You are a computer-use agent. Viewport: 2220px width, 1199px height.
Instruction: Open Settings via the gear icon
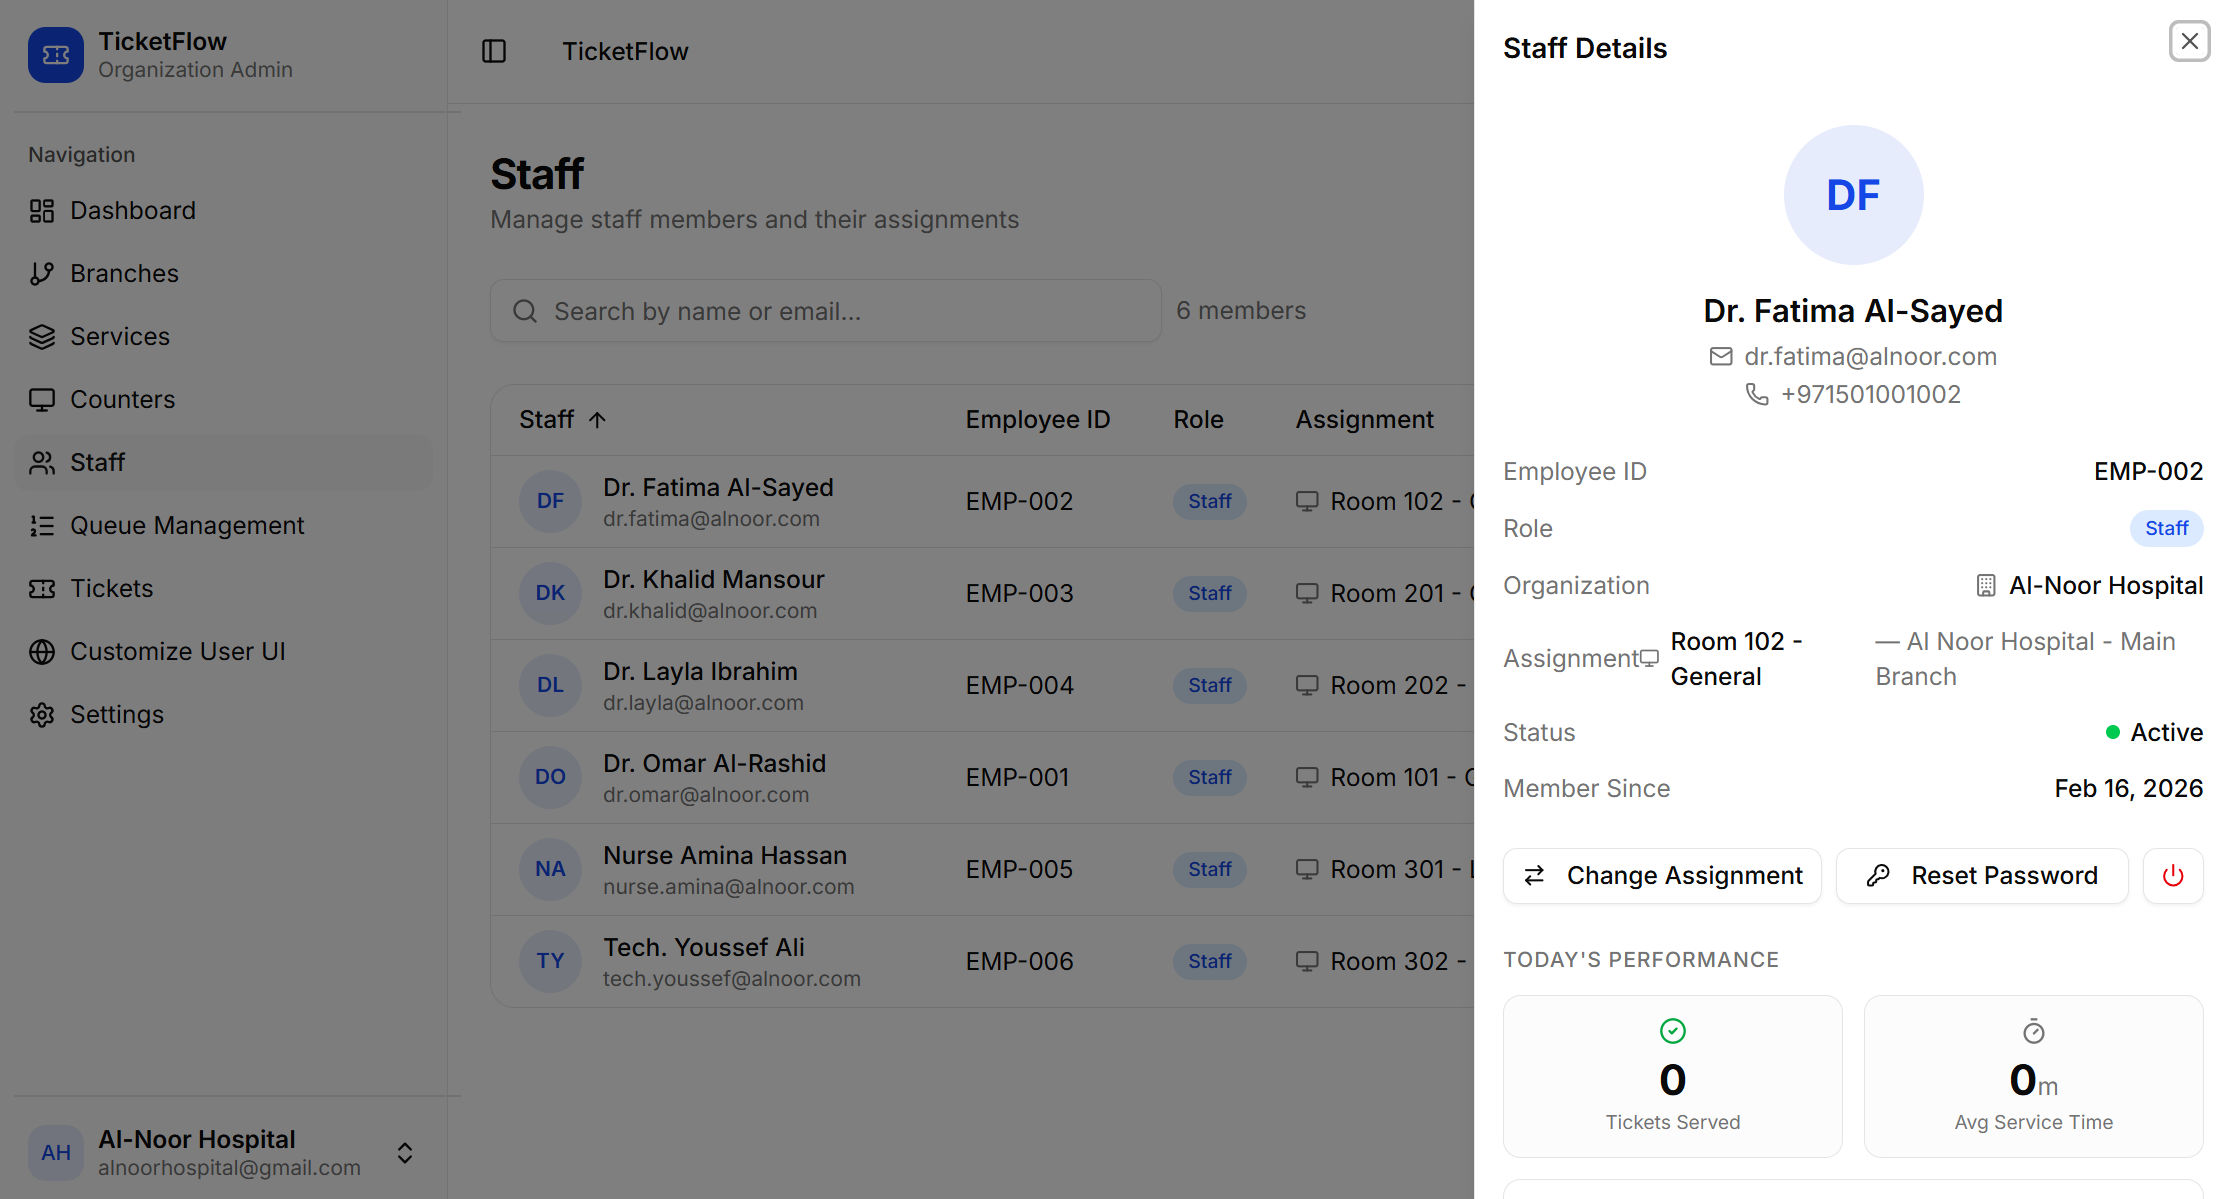41,714
